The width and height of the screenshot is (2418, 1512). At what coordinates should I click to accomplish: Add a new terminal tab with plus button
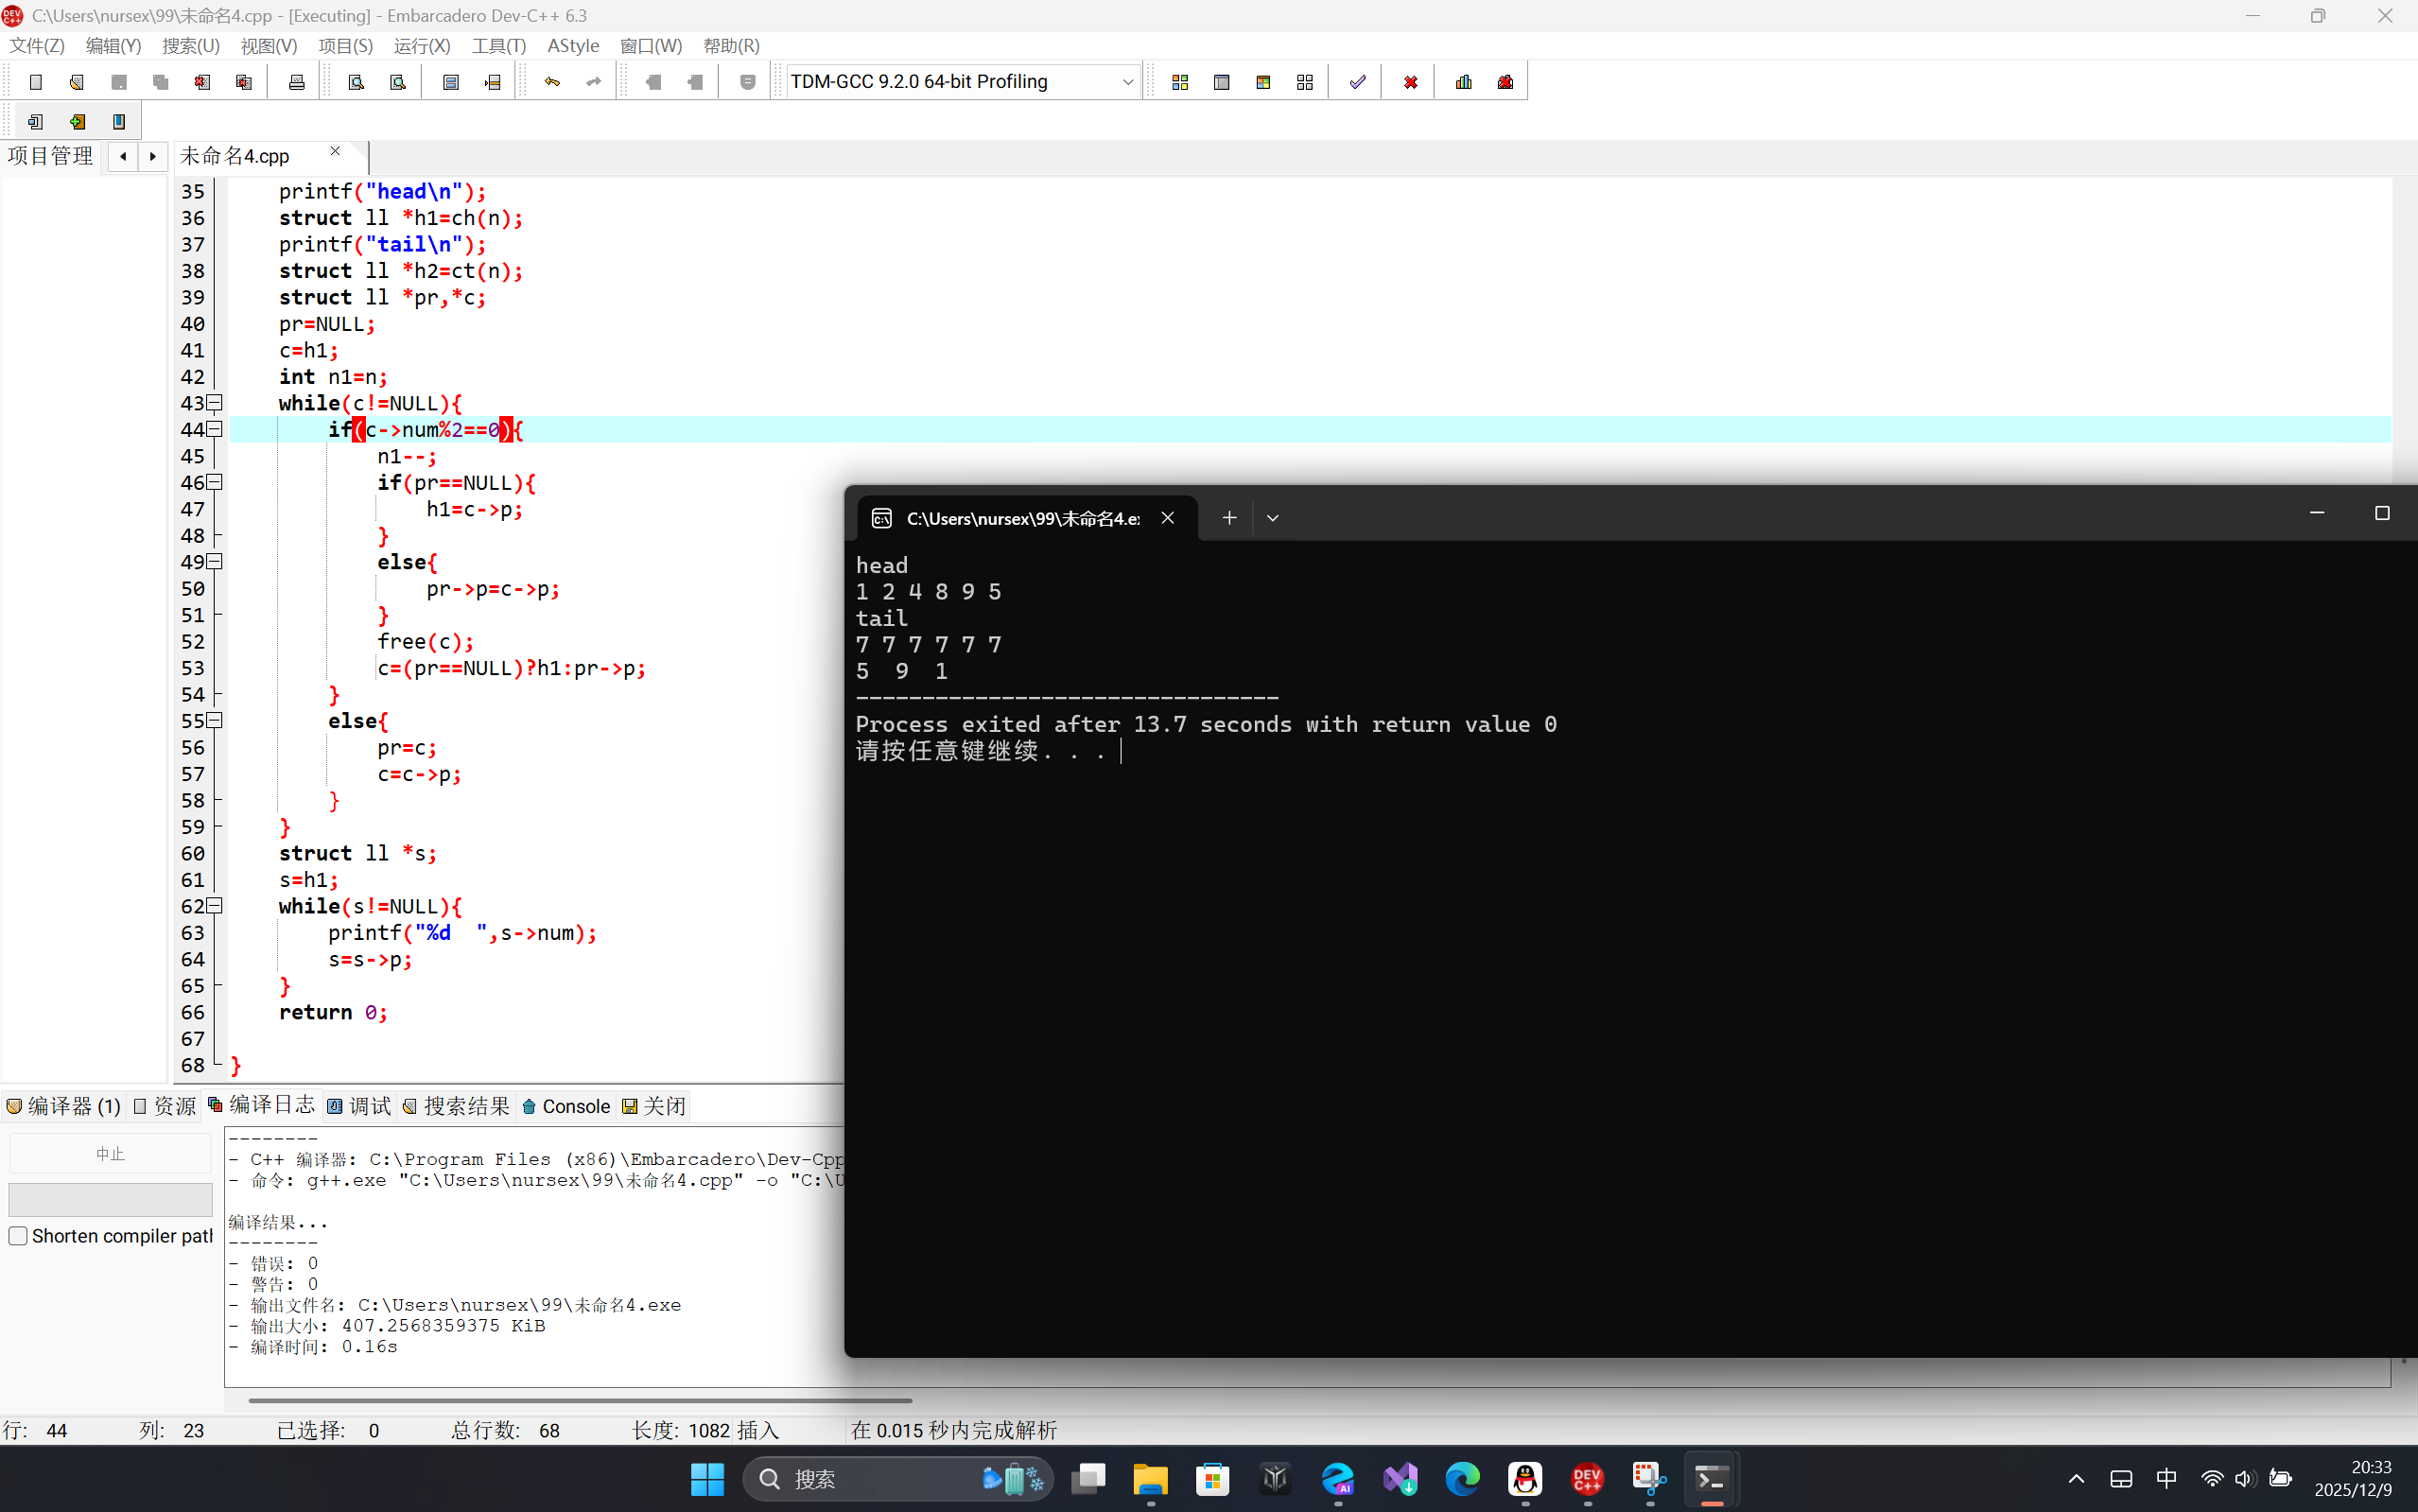1229,518
